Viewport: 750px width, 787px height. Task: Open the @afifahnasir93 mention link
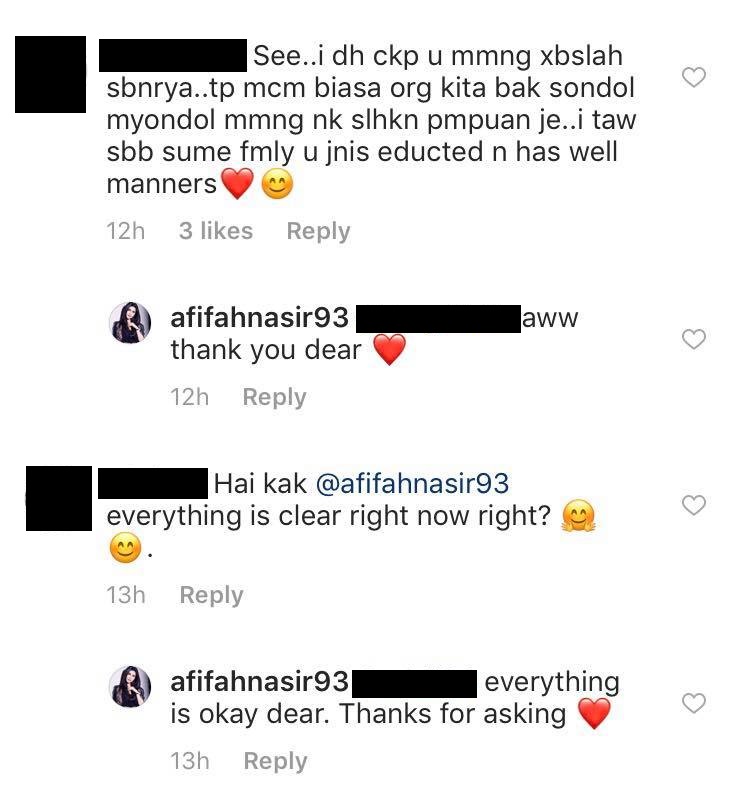coord(412,484)
